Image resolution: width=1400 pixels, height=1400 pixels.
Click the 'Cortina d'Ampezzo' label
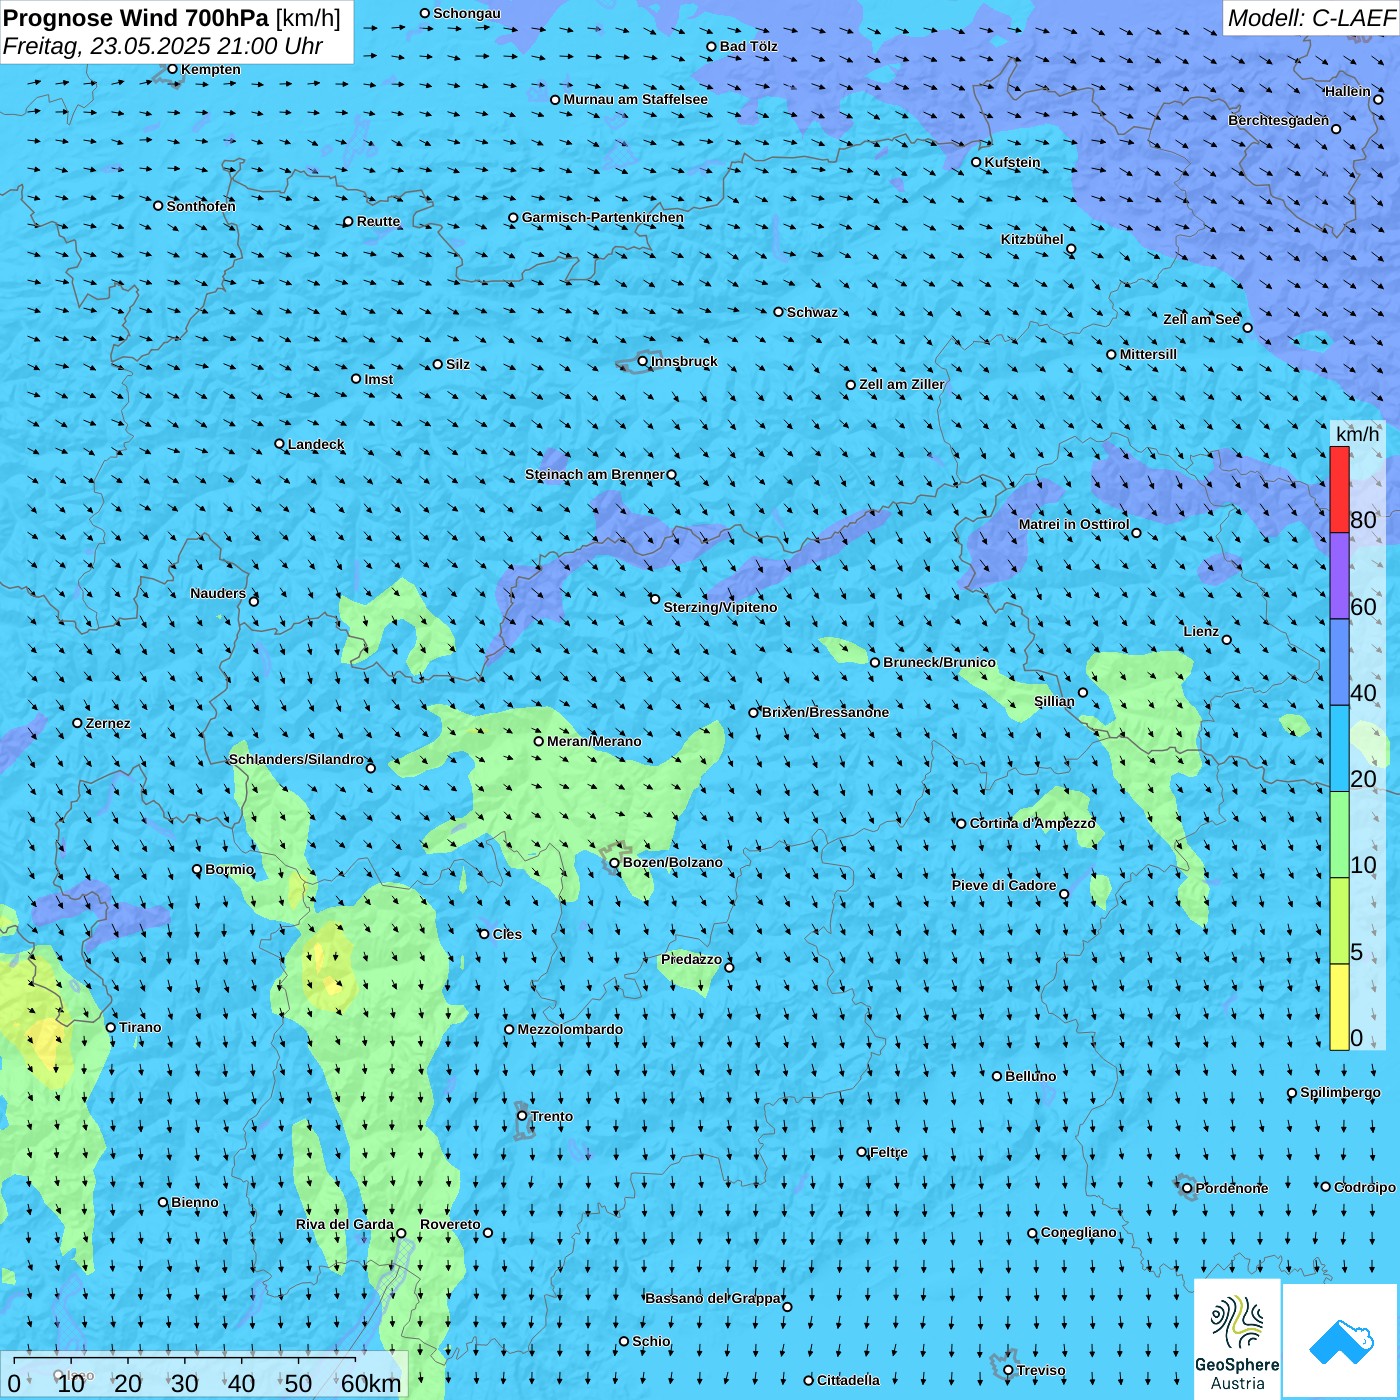pyautogui.click(x=1033, y=823)
